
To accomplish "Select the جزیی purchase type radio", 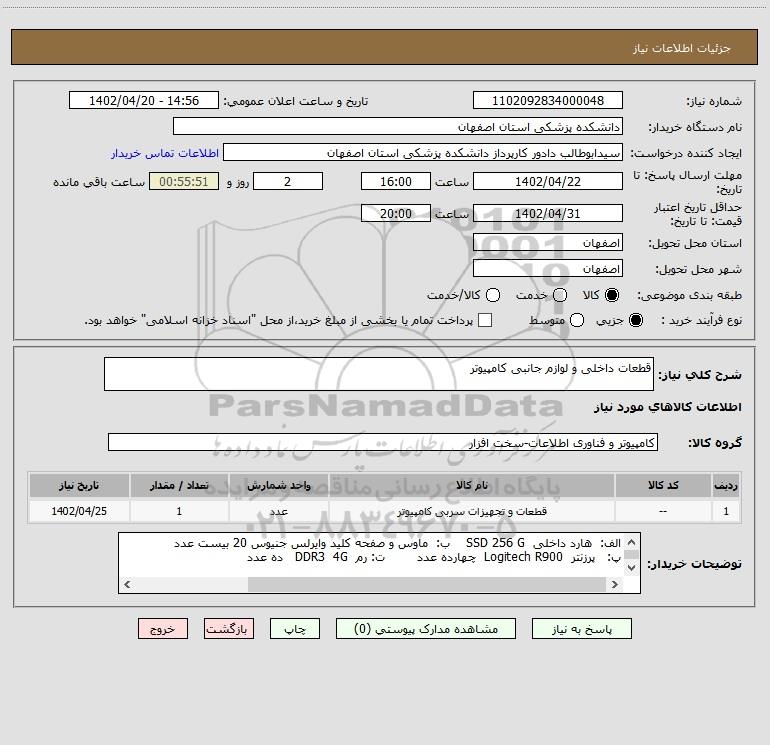I will pos(635,320).
